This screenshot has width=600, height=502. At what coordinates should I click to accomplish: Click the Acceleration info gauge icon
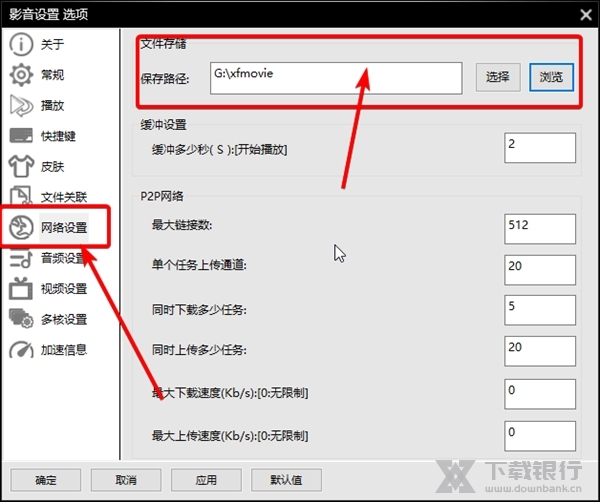click(x=21, y=350)
